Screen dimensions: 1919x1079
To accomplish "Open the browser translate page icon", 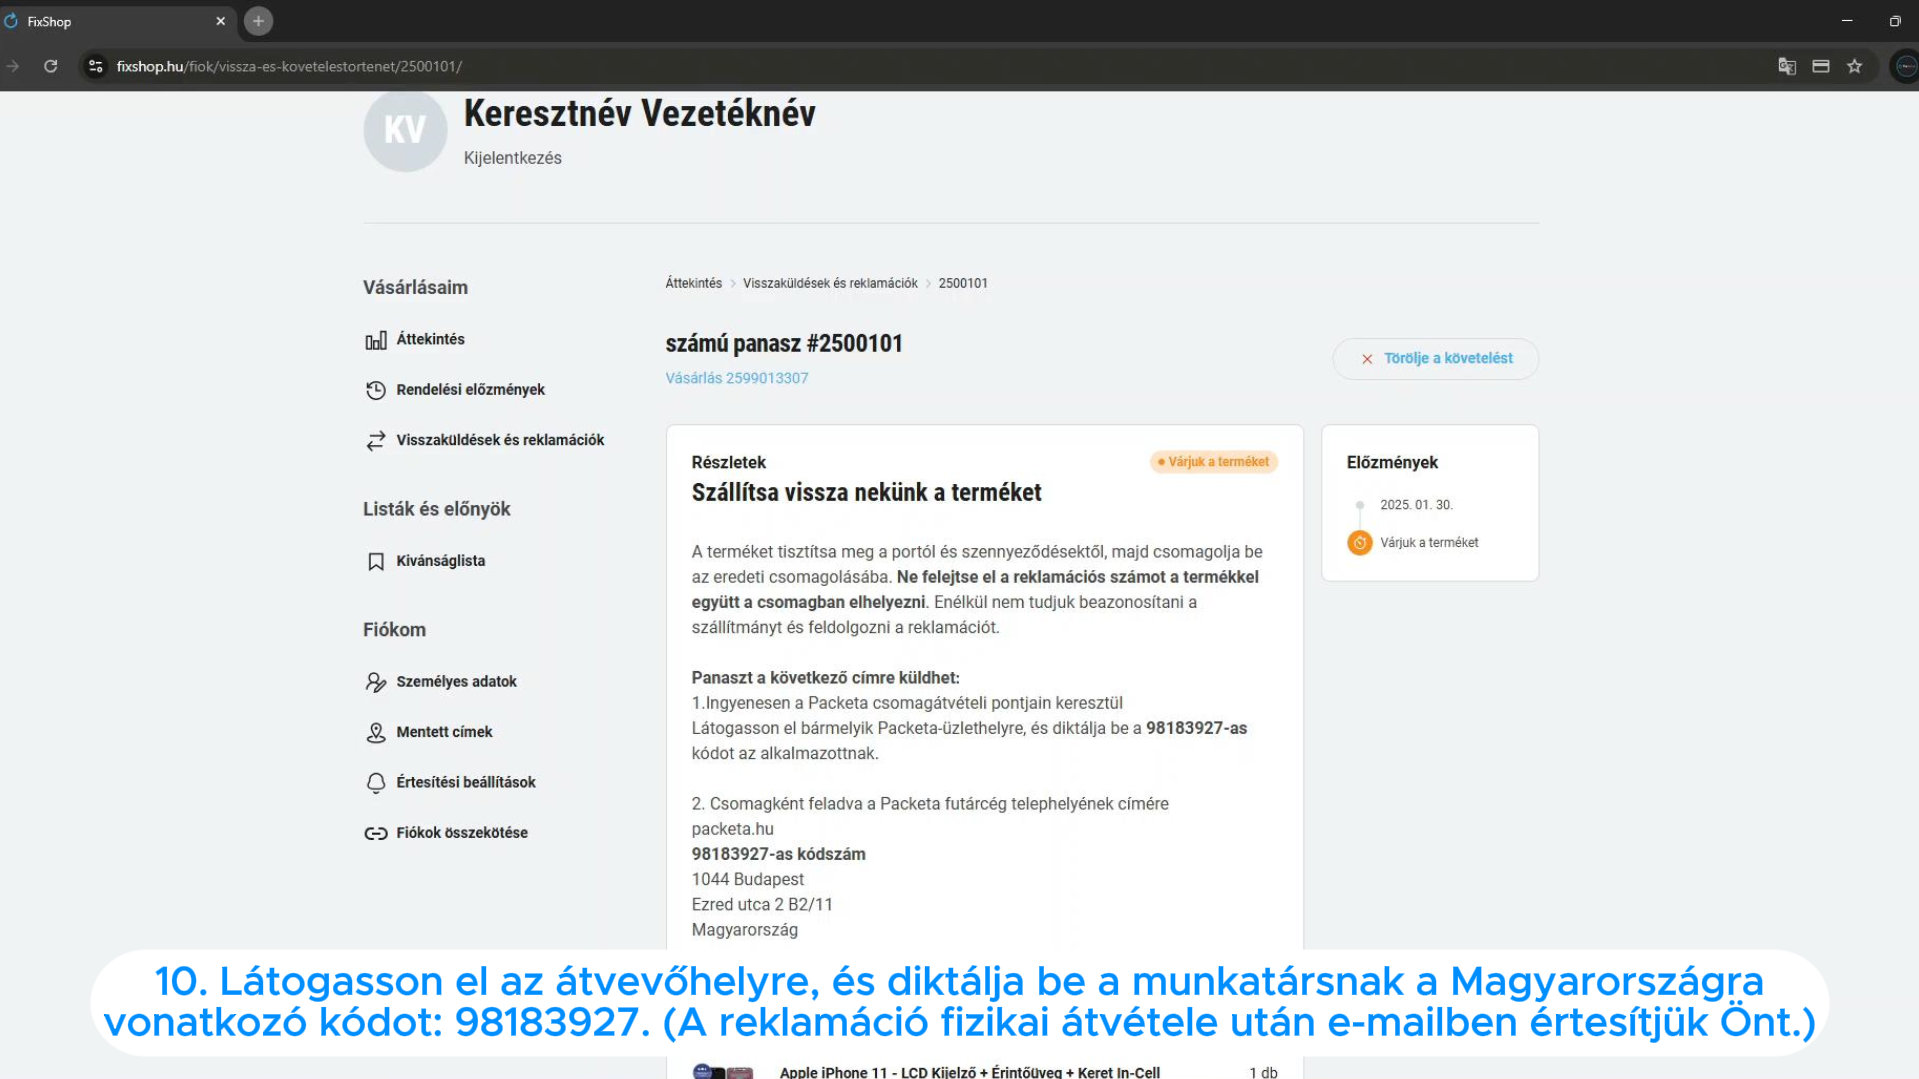I will tap(1786, 66).
